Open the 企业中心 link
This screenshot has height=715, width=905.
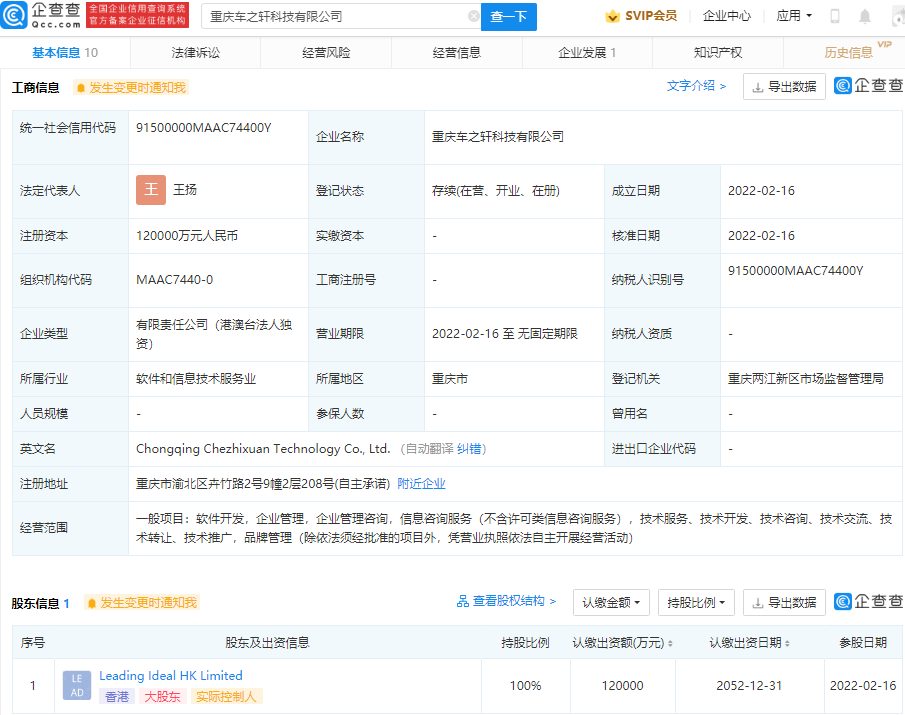coord(727,16)
